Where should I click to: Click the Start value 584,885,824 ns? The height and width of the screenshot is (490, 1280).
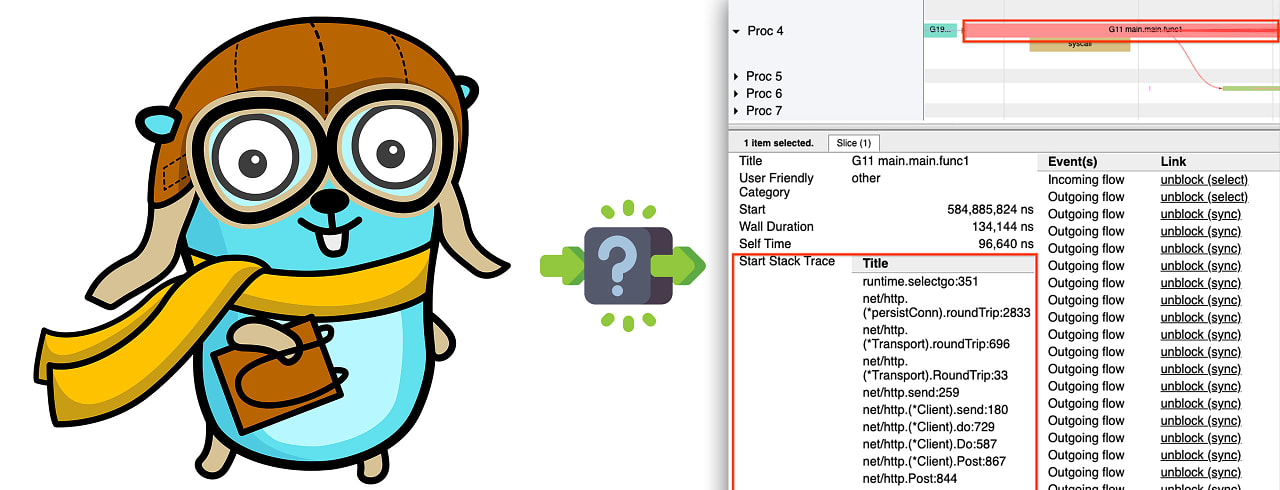click(x=990, y=210)
